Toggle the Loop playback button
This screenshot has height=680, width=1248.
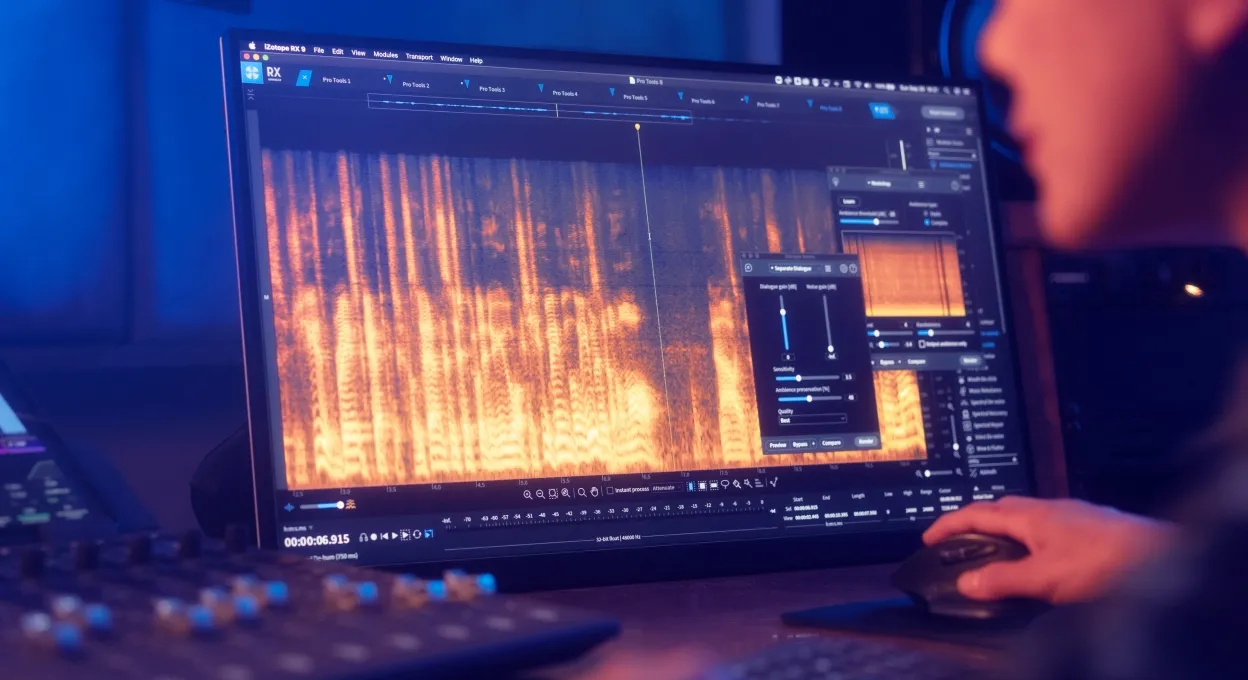pyautogui.click(x=417, y=535)
